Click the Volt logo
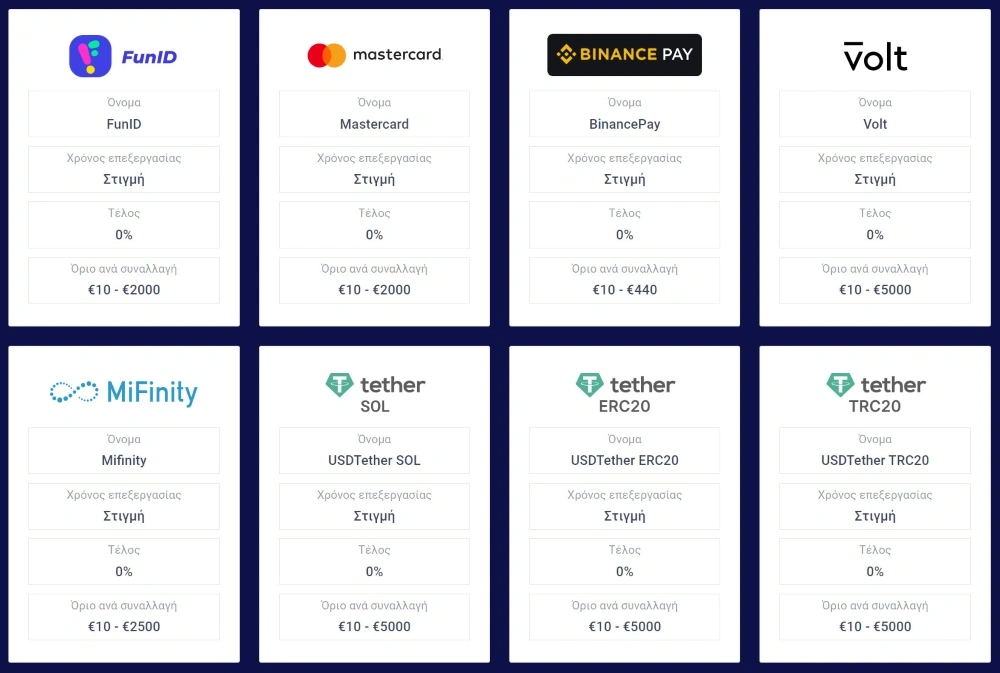Viewport: 1000px width, 673px height. click(x=875, y=56)
